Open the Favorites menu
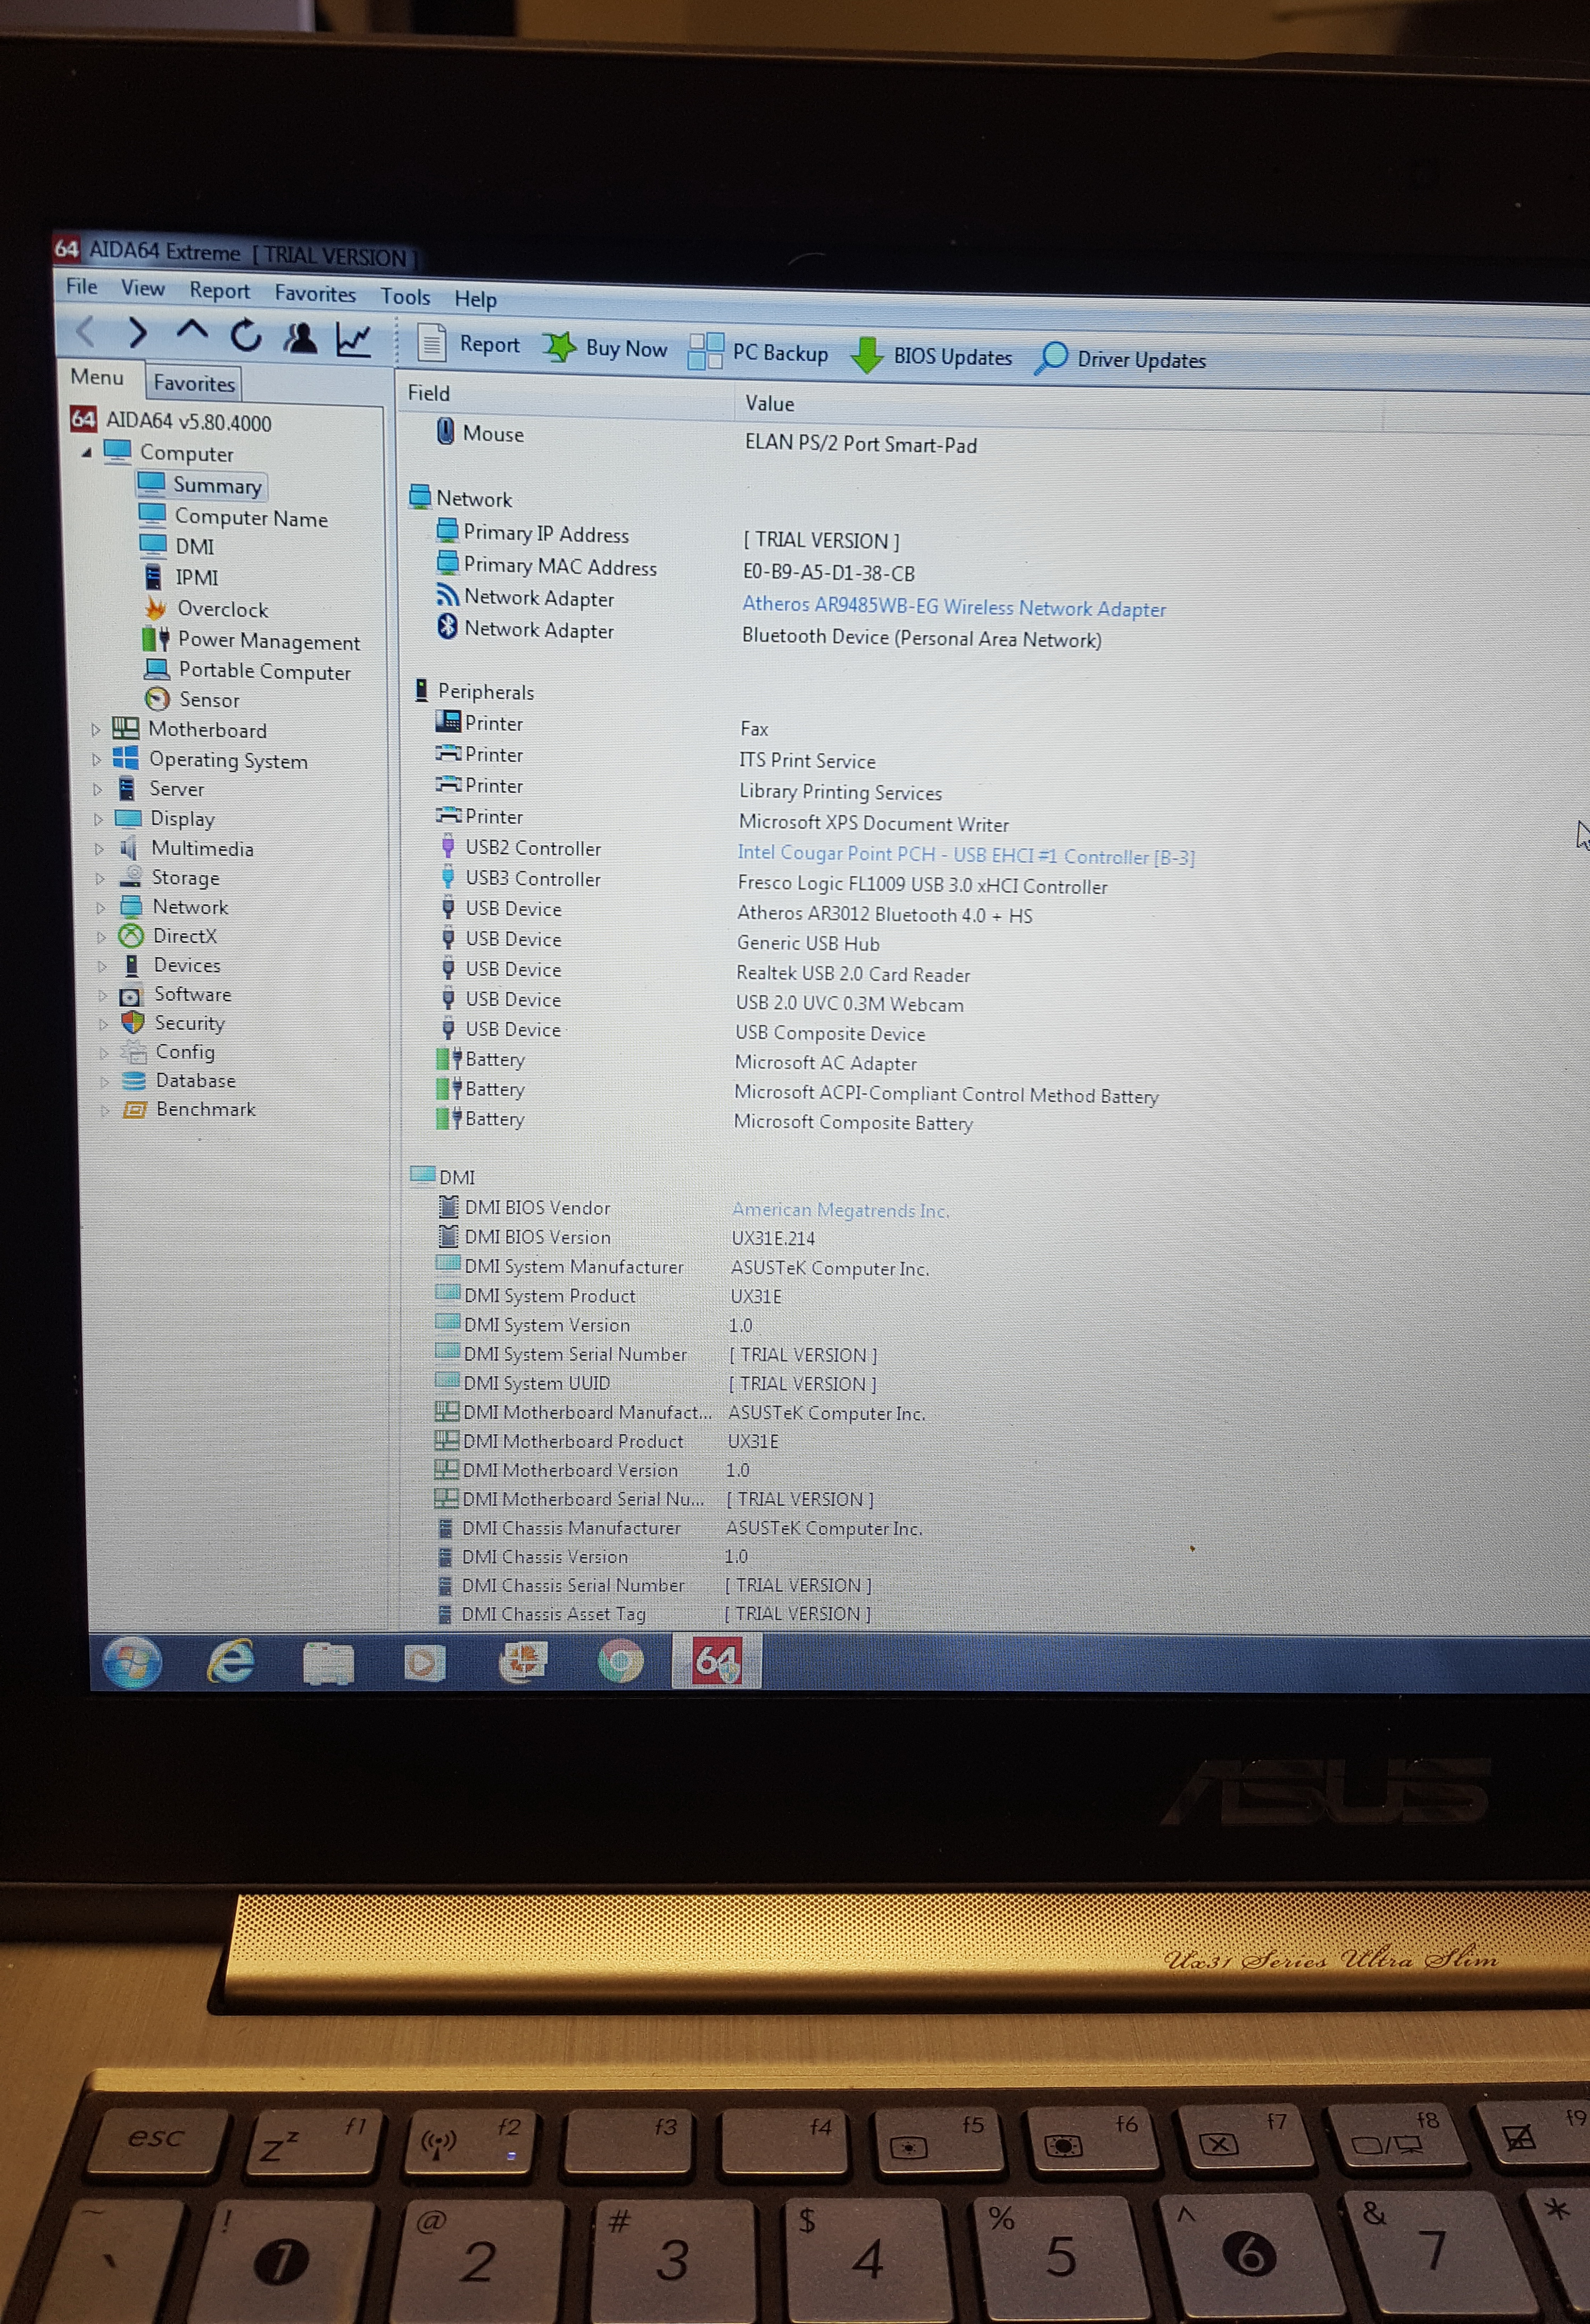1590x2324 pixels. [x=315, y=294]
